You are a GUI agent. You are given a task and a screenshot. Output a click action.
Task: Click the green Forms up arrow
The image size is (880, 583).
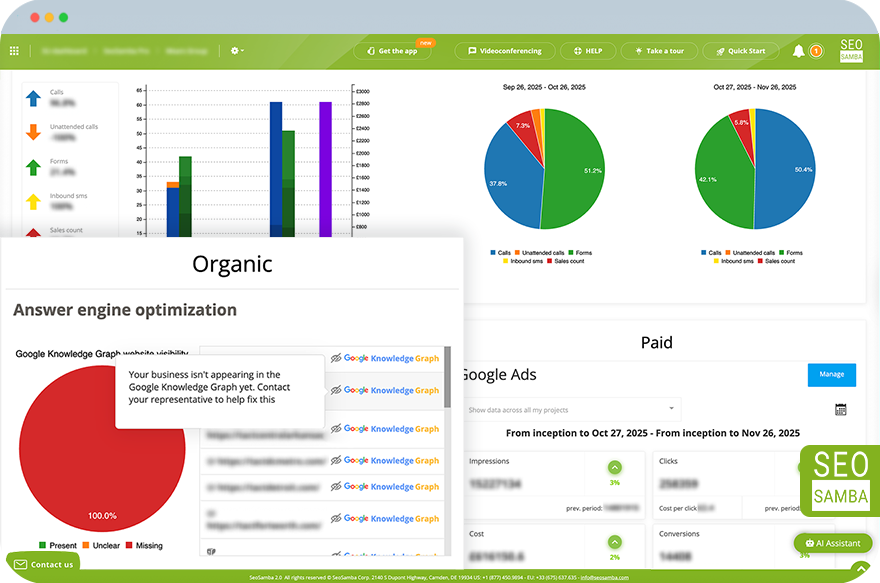[33, 167]
